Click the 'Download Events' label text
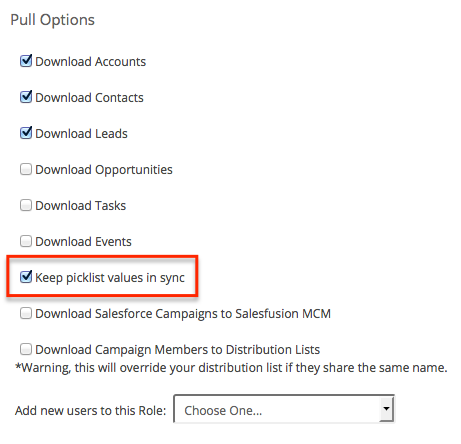The image size is (461, 444). tap(83, 242)
